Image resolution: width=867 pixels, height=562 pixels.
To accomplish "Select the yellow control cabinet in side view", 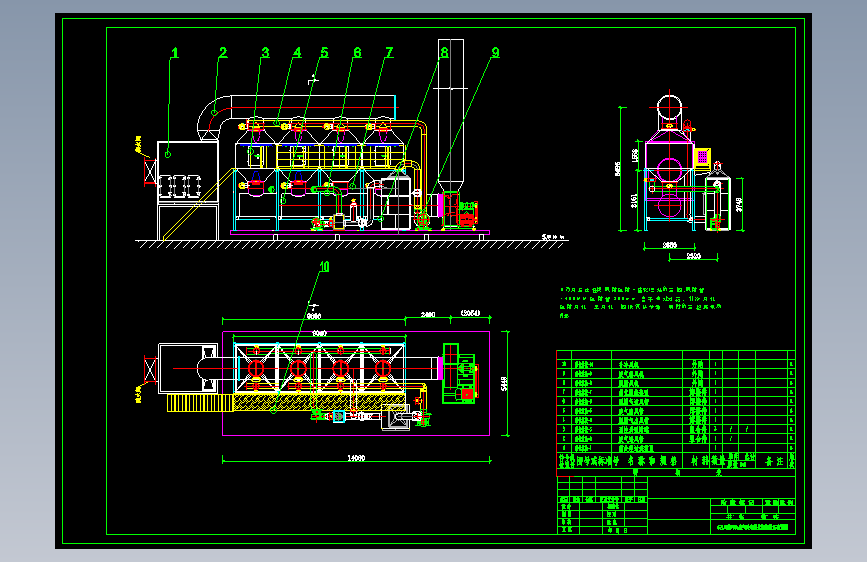I will [702, 158].
